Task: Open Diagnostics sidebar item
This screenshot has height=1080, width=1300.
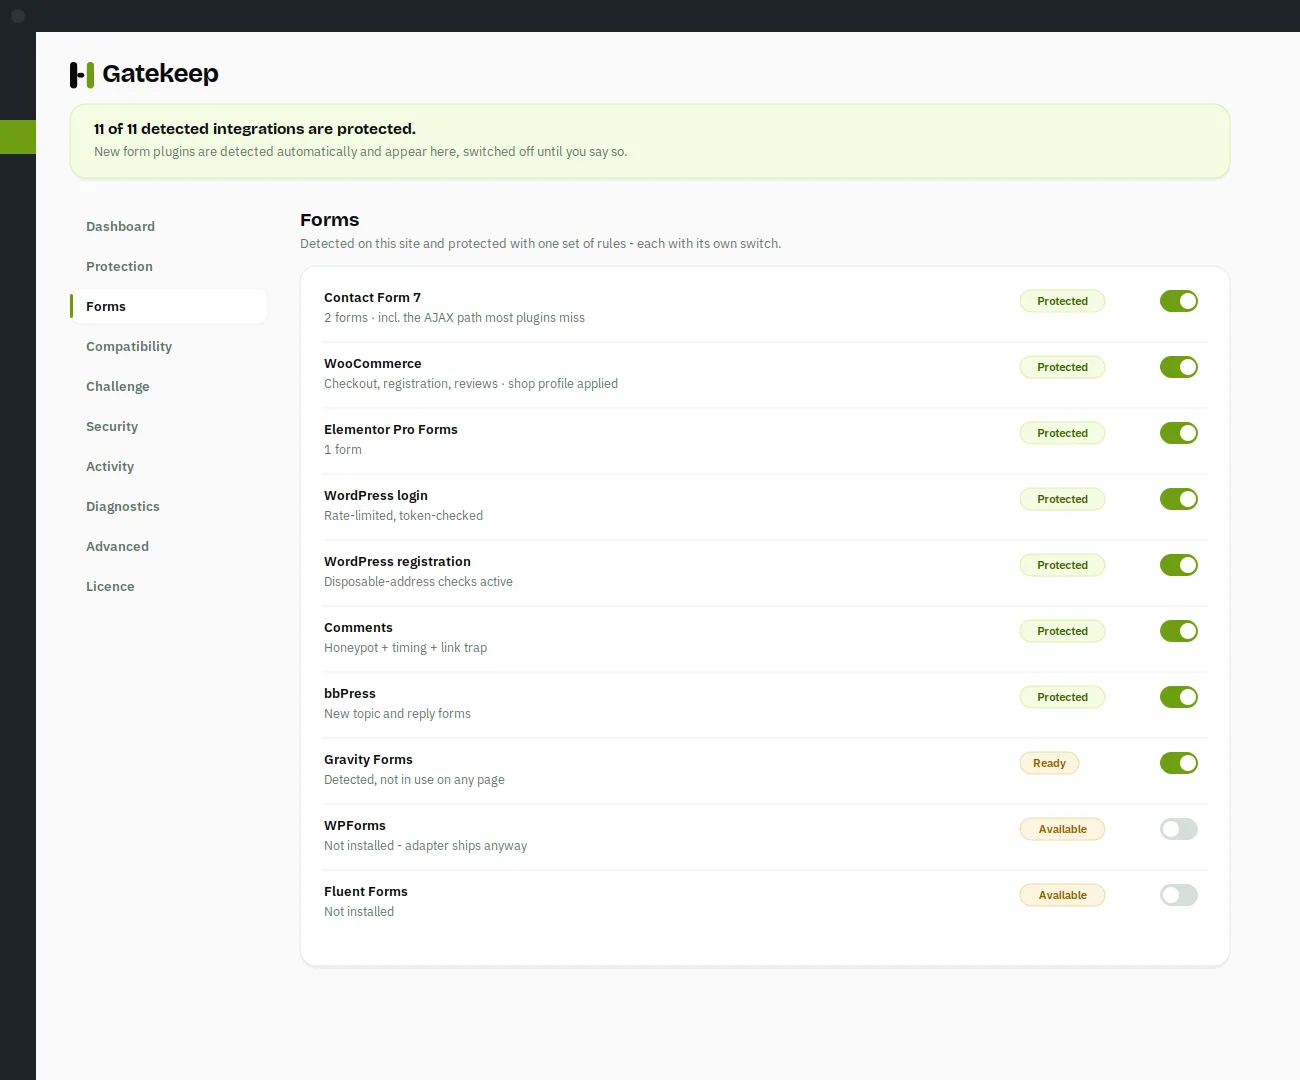Action: [168, 506]
